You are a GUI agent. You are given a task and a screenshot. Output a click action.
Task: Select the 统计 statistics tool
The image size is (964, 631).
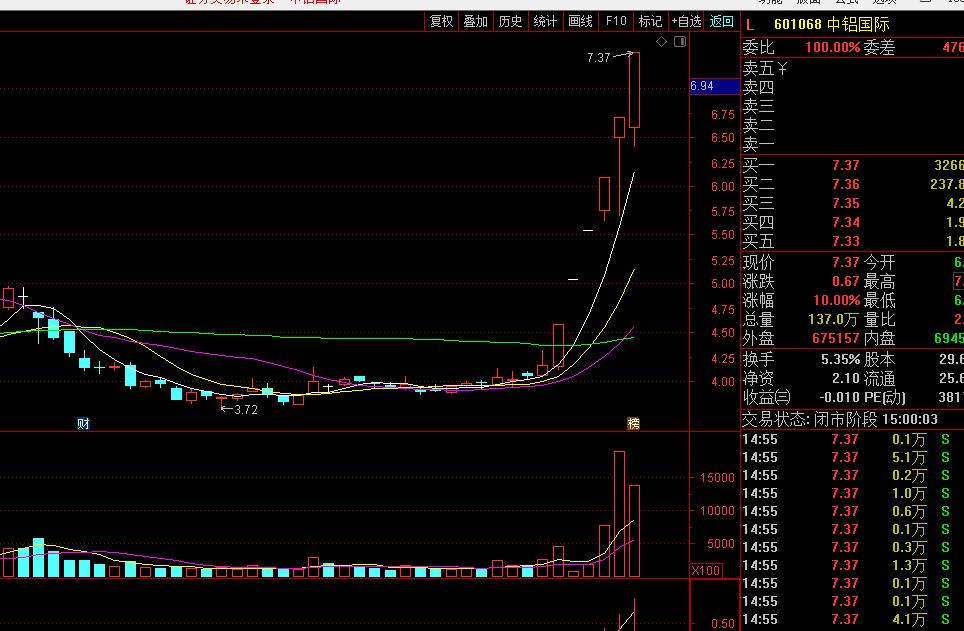(545, 22)
